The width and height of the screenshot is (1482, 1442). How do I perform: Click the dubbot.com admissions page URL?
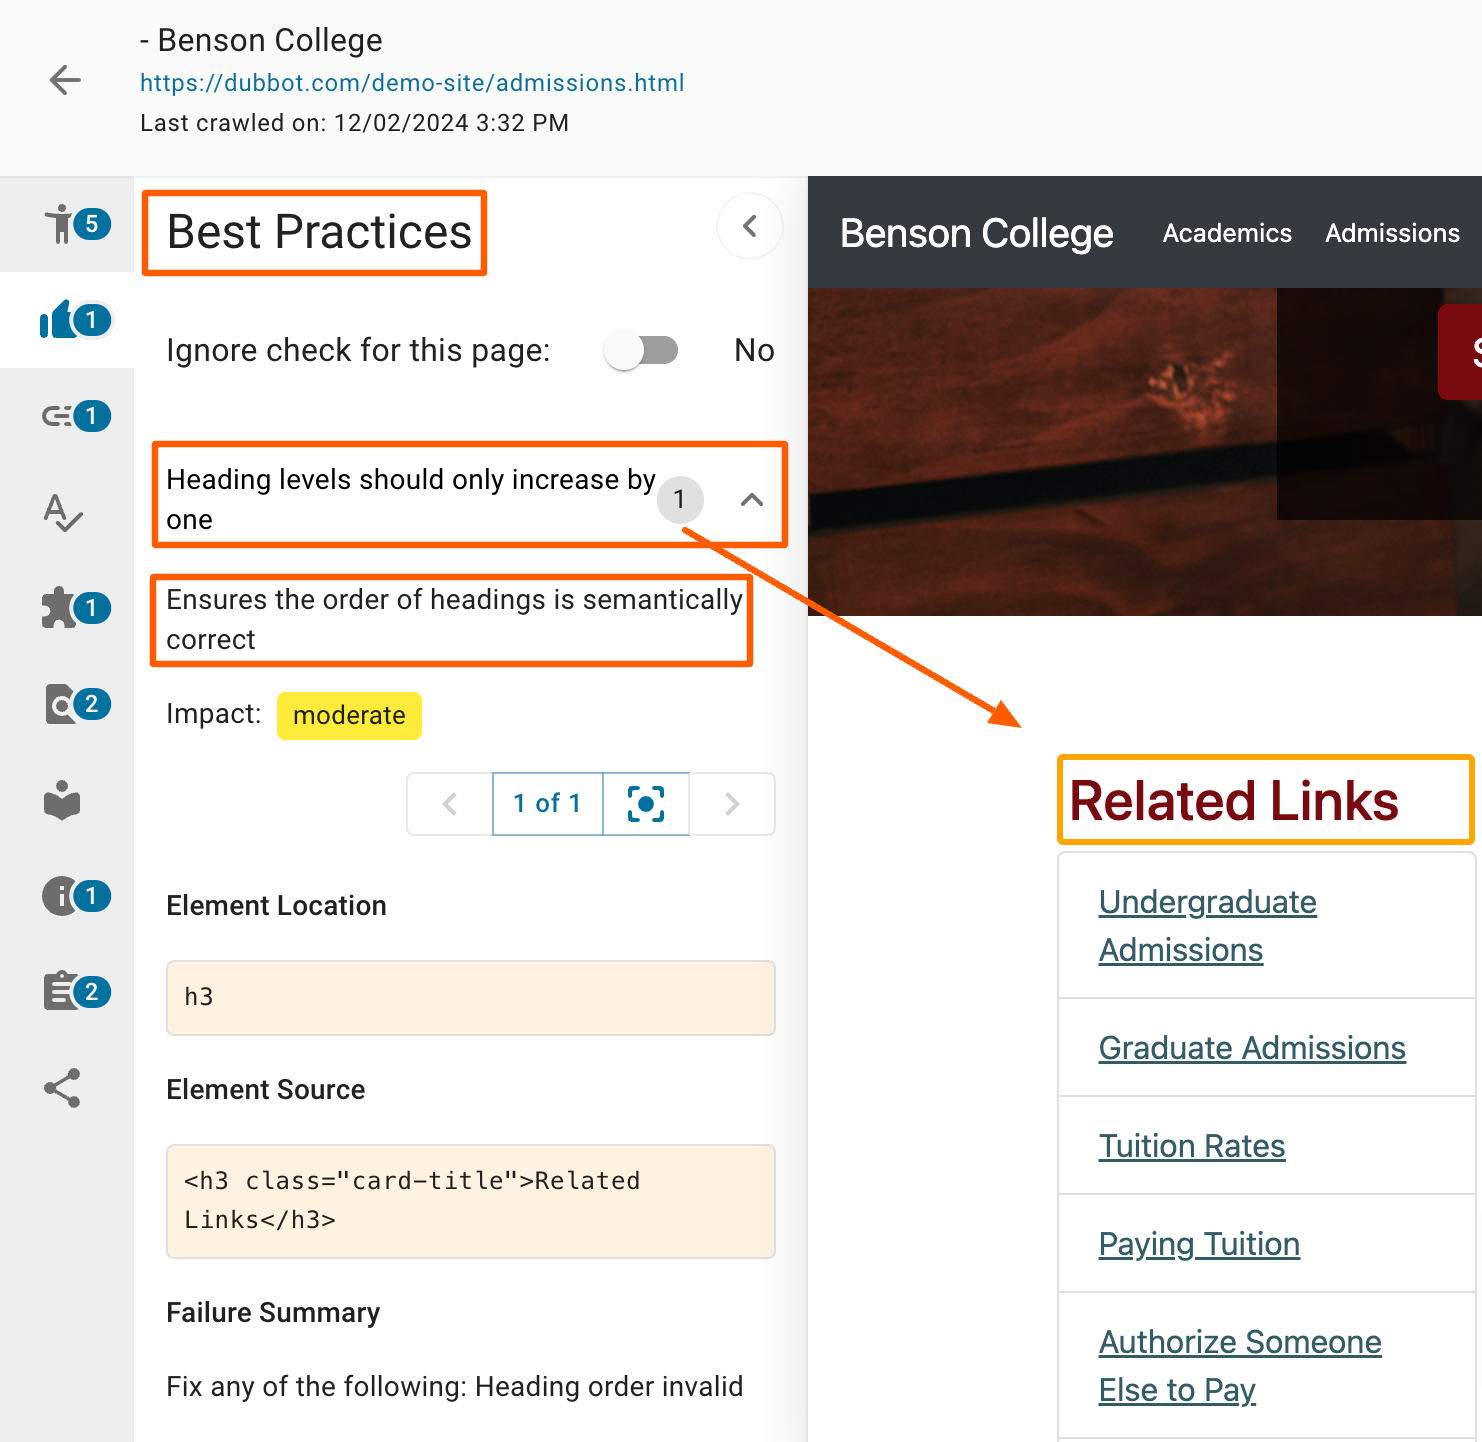pos(412,82)
